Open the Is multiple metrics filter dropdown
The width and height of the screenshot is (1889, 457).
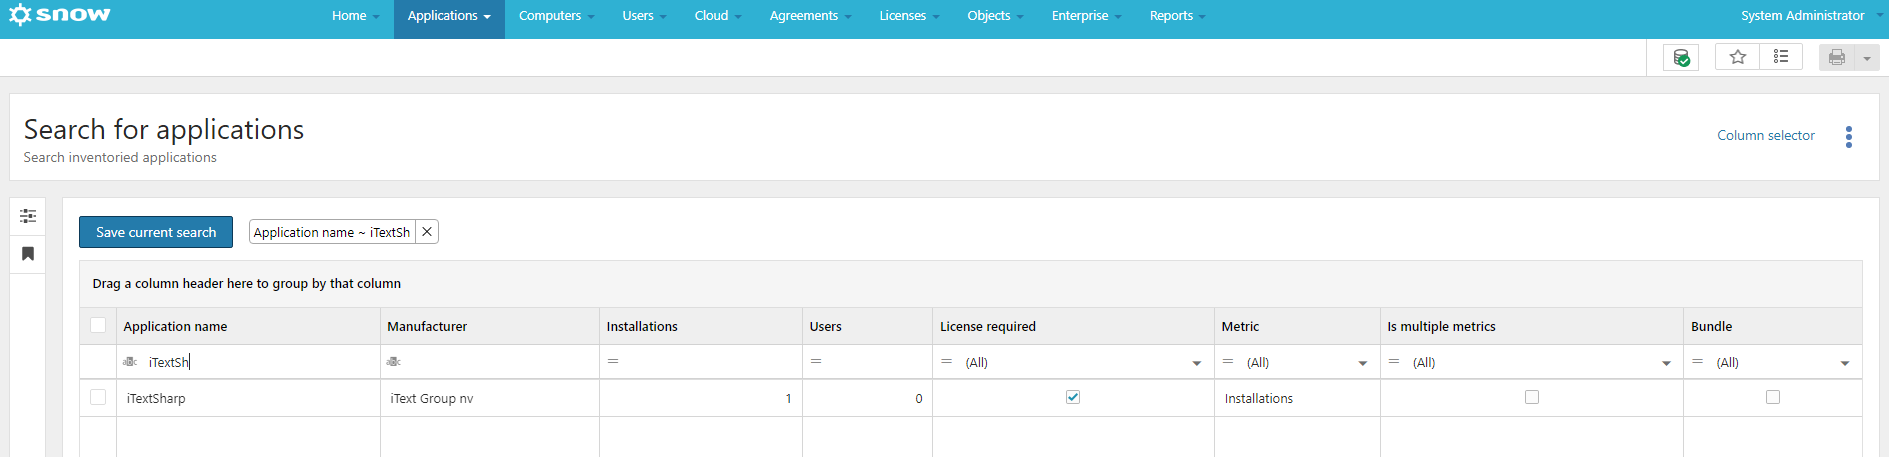coord(1666,363)
